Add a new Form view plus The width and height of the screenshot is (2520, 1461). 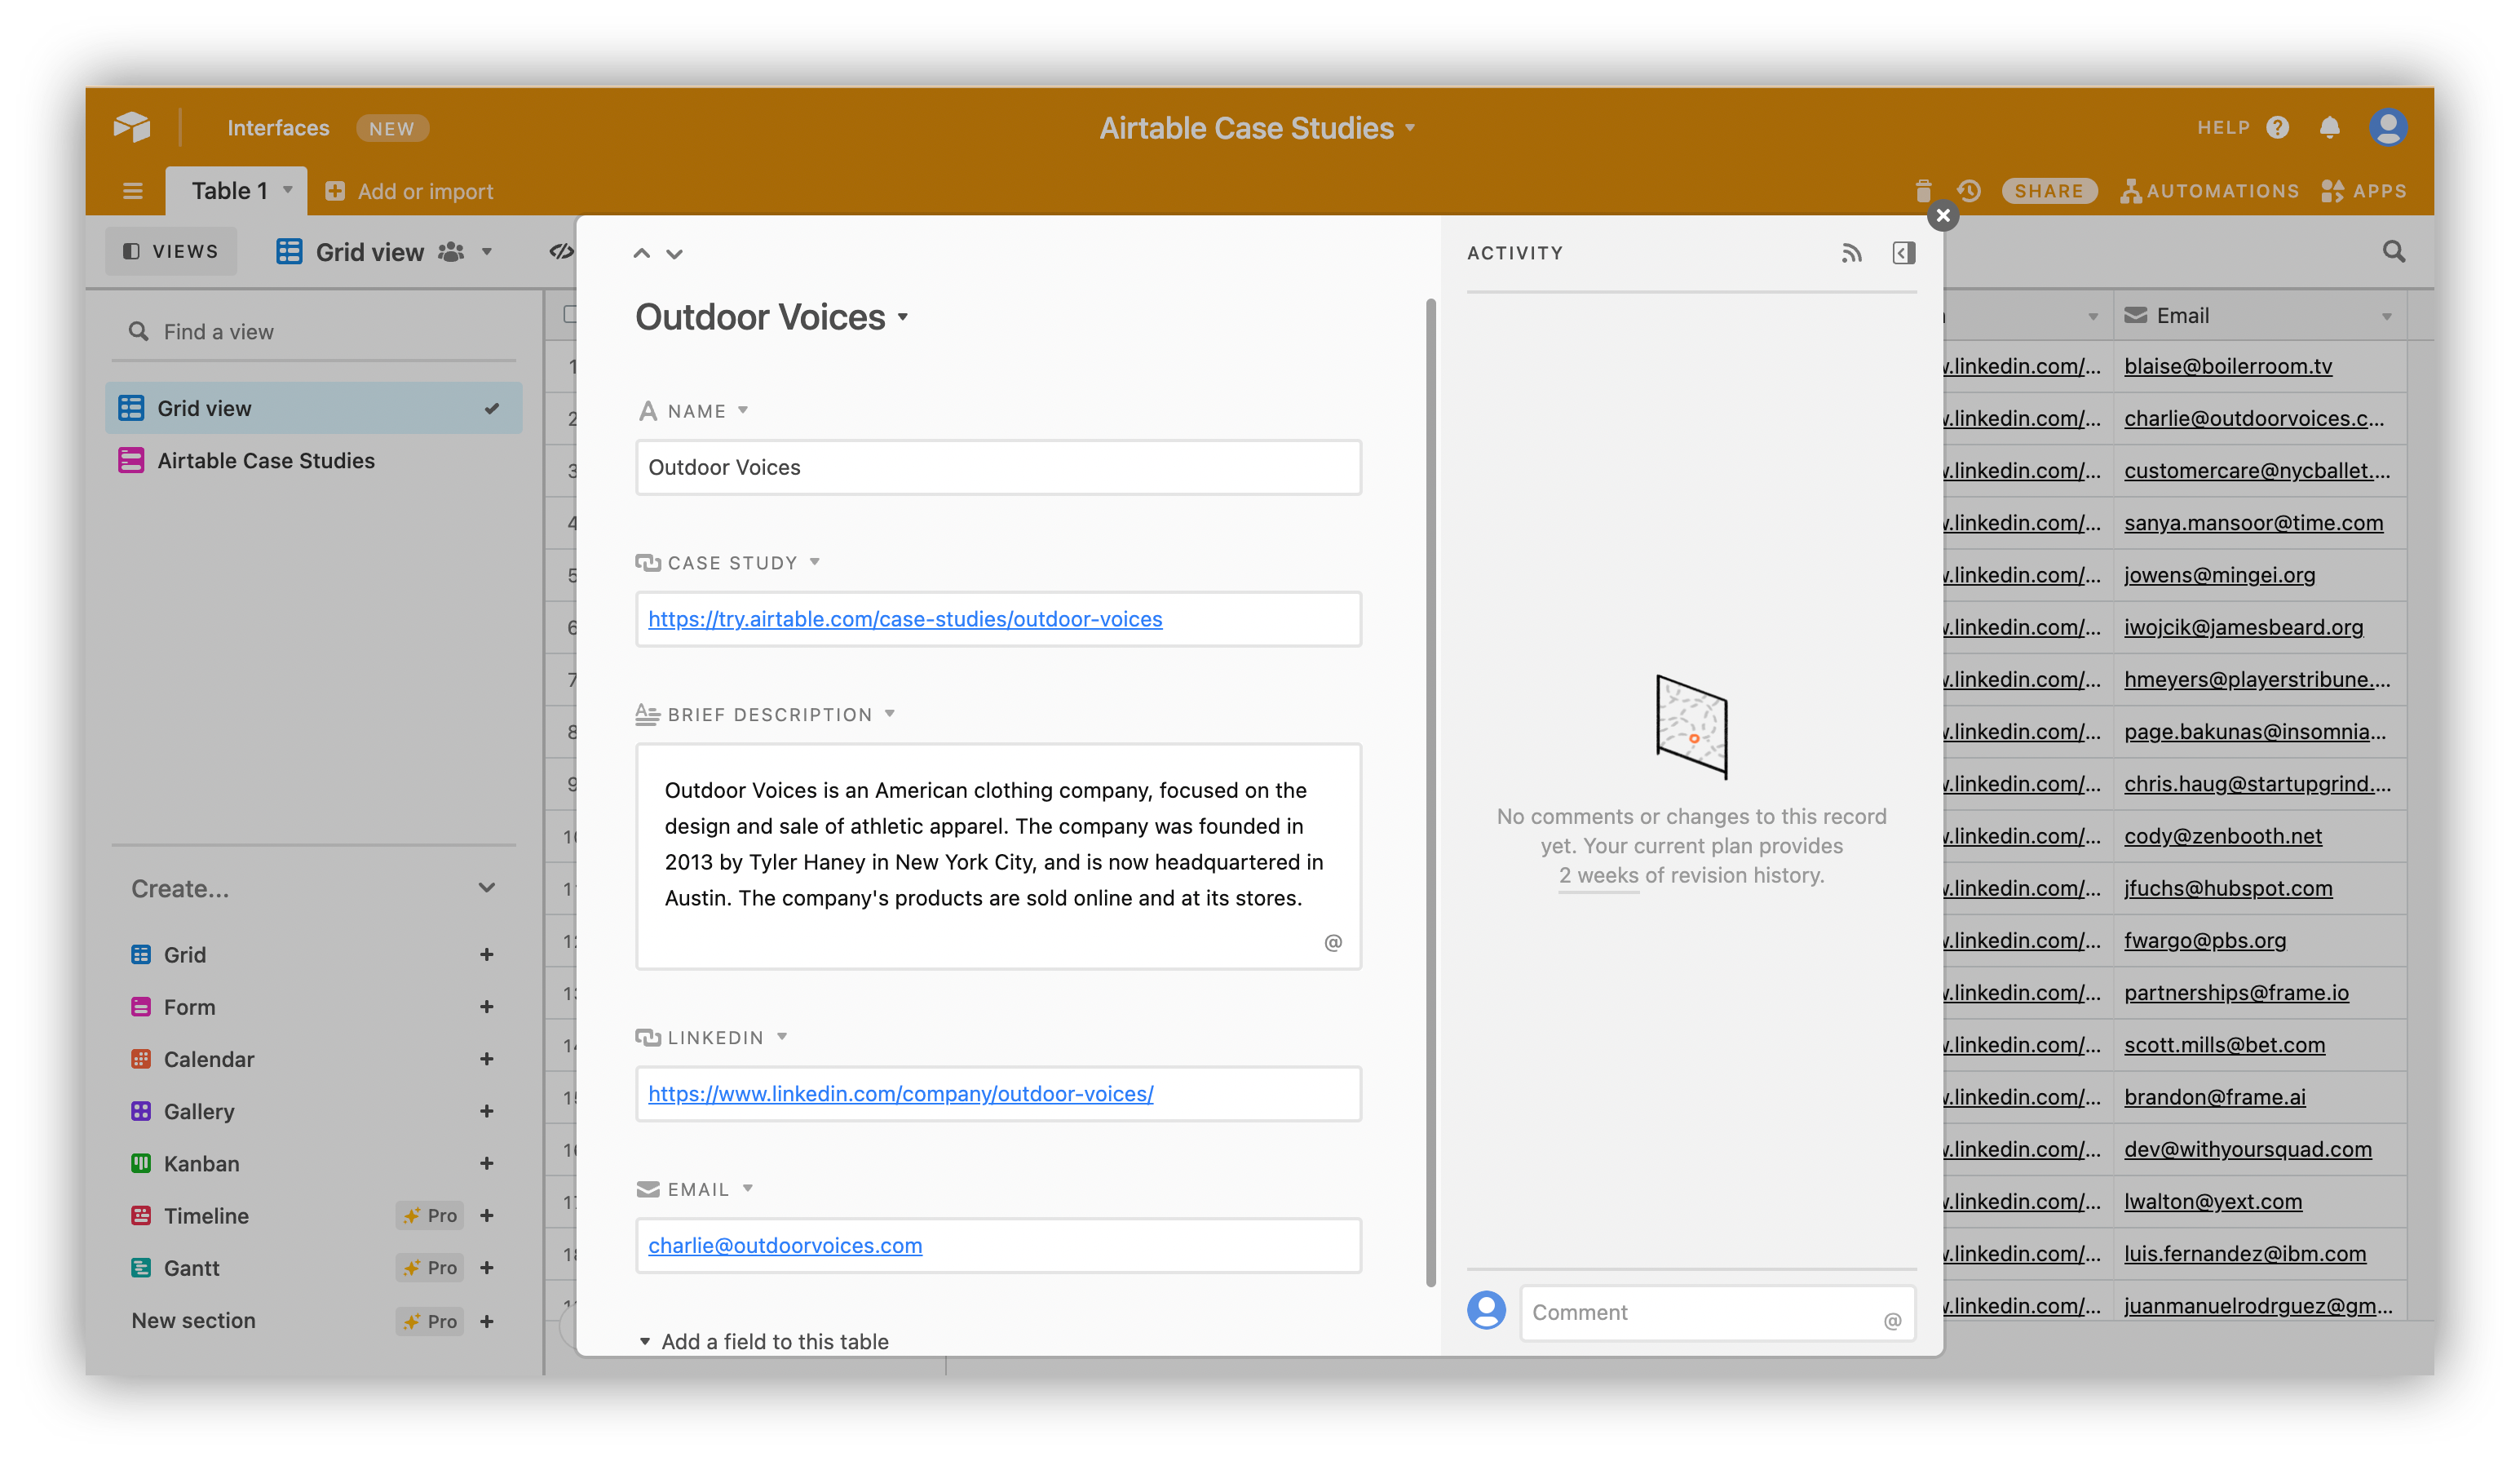[x=486, y=1006]
